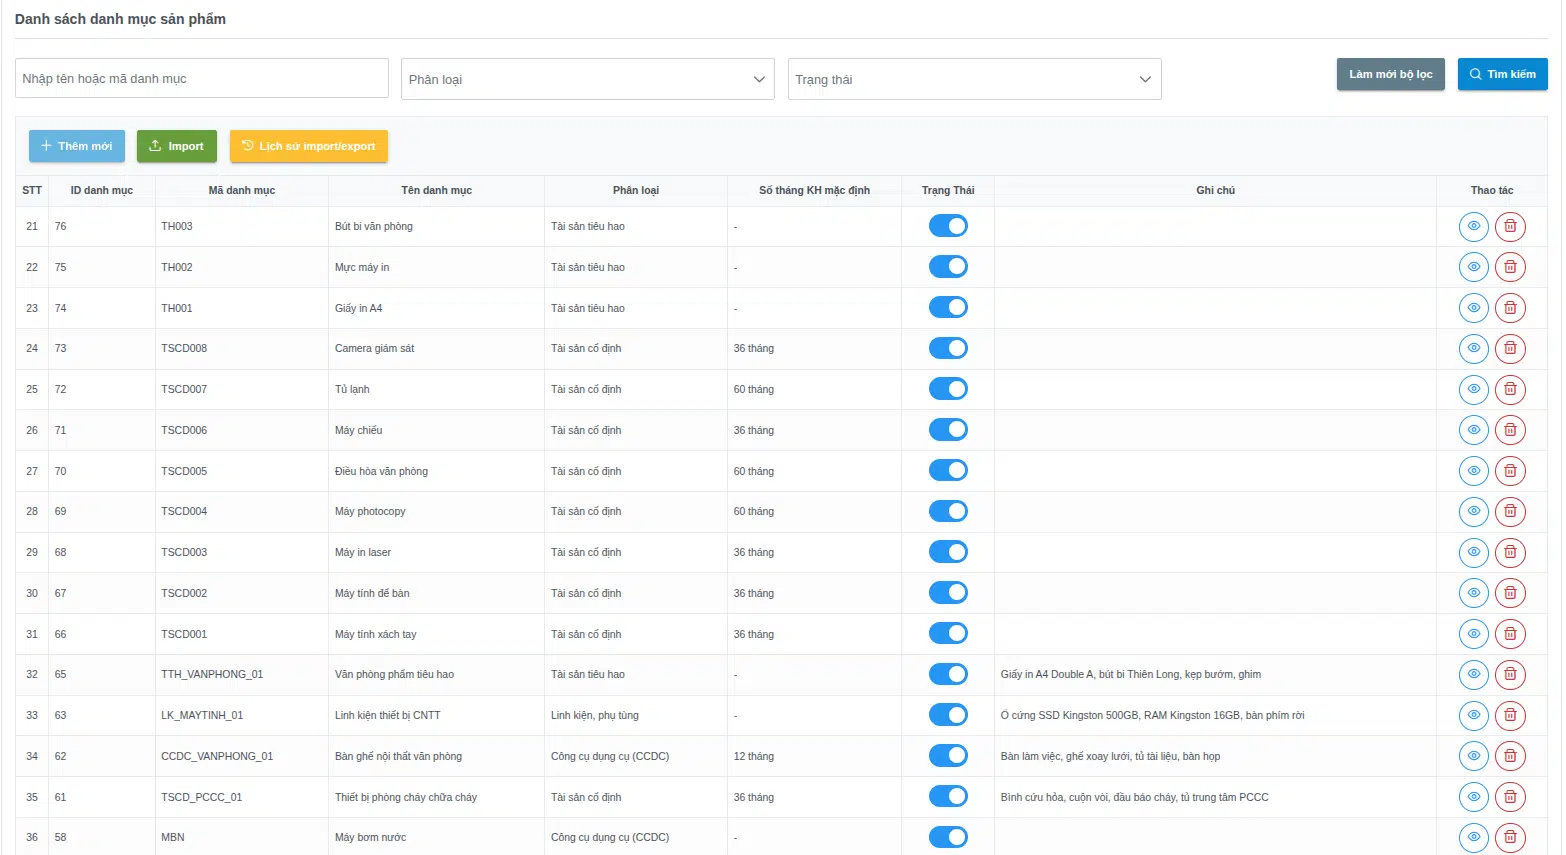The width and height of the screenshot is (1566, 855).
Task: Click the Import button
Action: [x=176, y=146]
